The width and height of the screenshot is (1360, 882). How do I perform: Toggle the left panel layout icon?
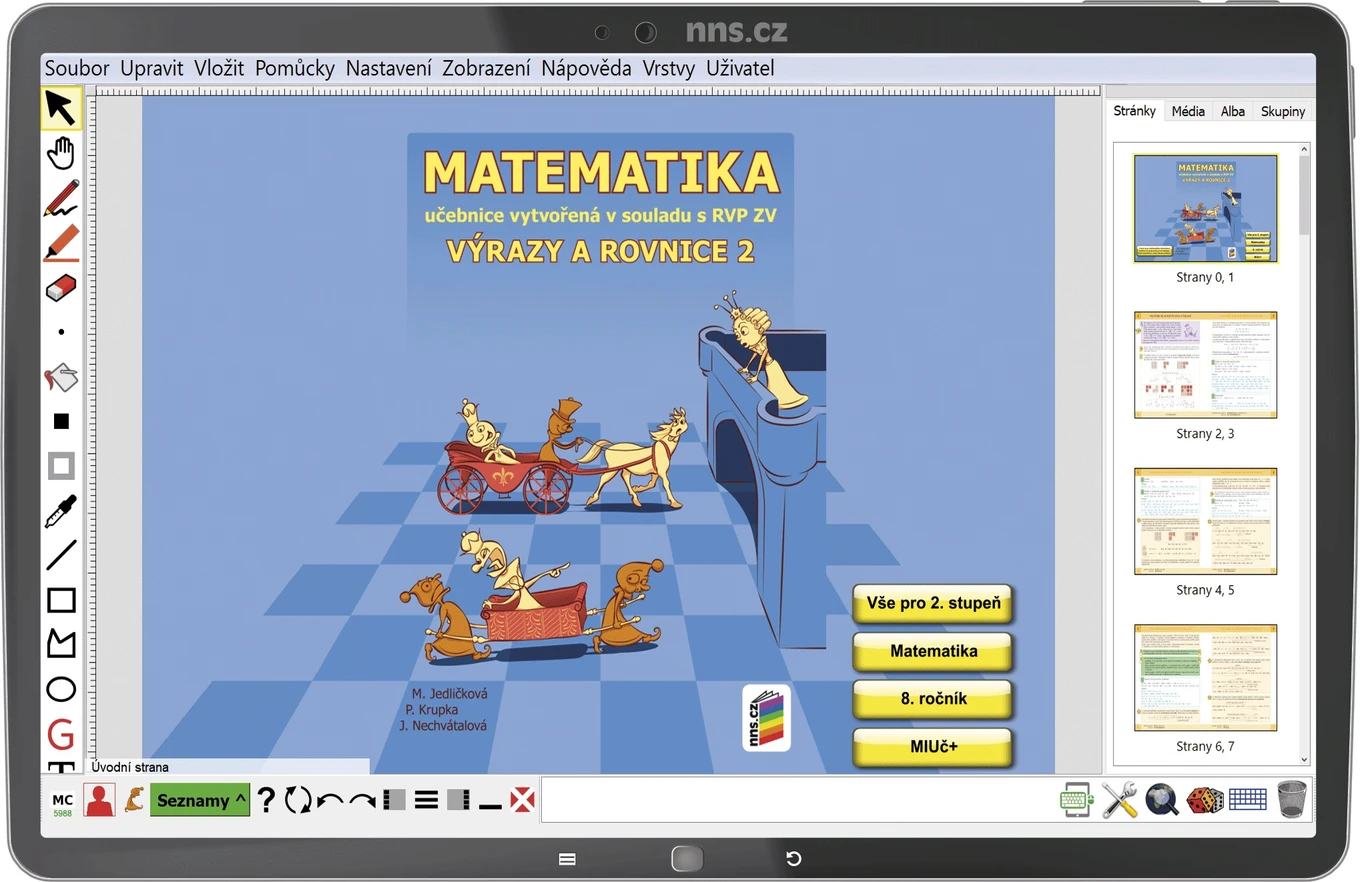pos(394,799)
